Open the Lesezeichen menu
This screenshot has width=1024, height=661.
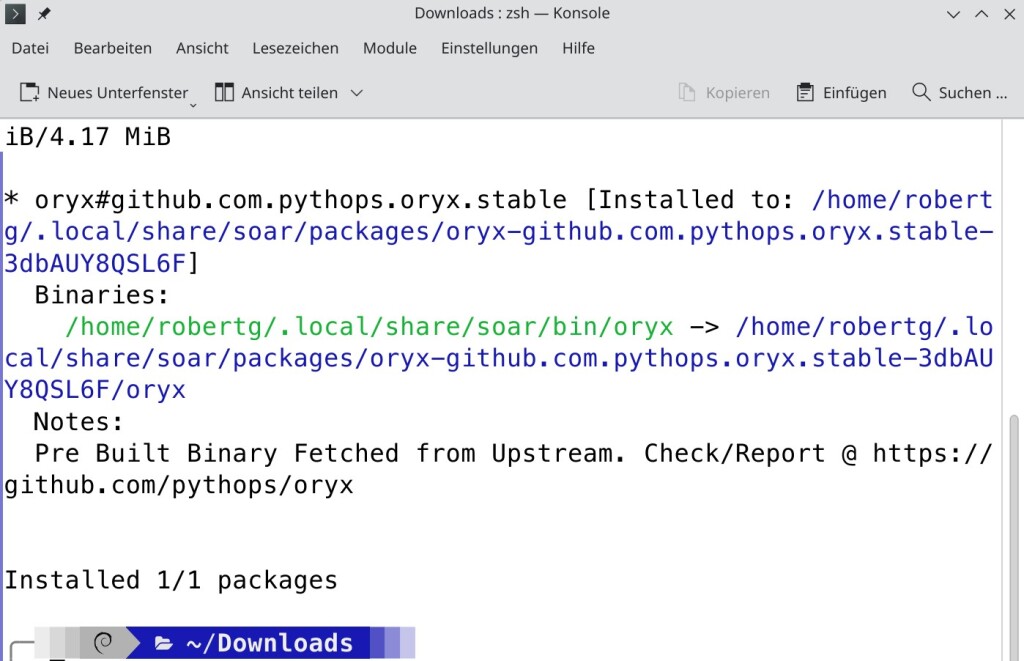pyautogui.click(x=295, y=48)
